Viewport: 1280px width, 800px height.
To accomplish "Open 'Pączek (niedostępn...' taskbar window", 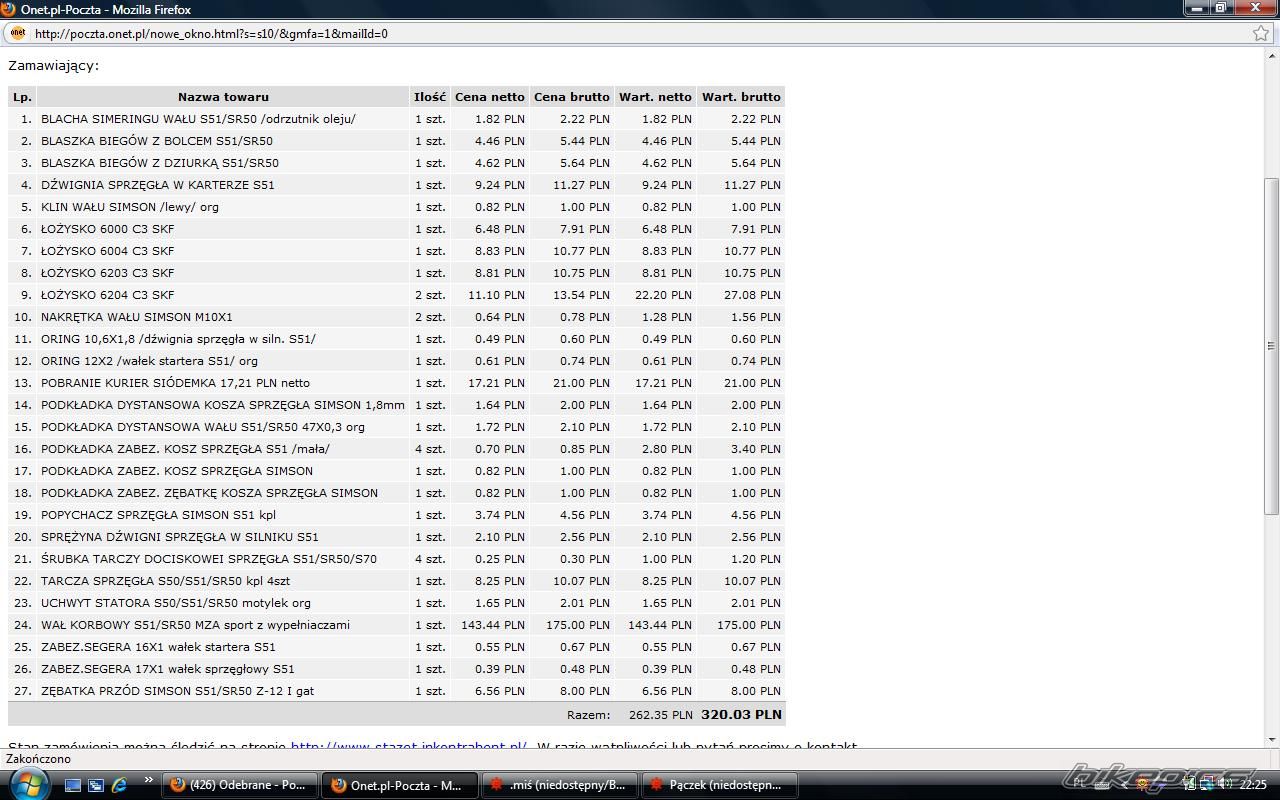I will pyautogui.click(x=719, y=785).
